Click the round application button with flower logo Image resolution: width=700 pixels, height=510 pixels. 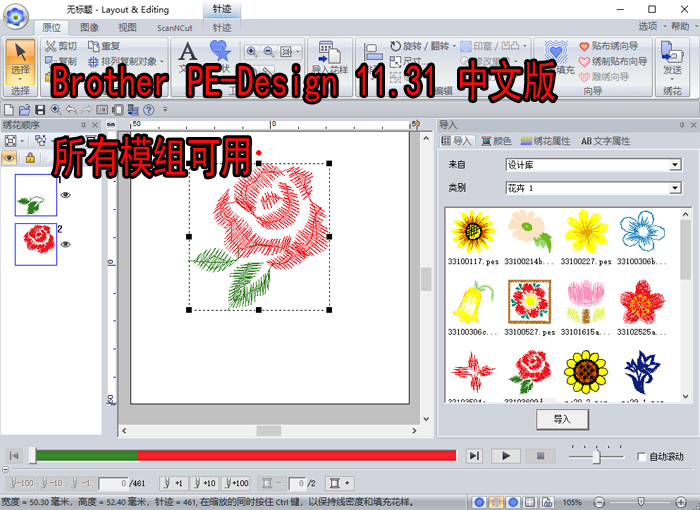(16, 17)
